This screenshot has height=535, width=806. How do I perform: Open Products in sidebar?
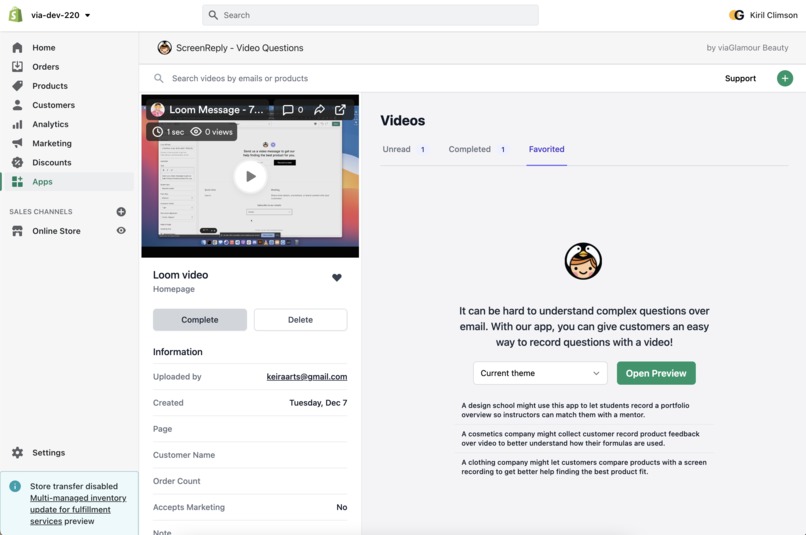[x=50, y=85]
